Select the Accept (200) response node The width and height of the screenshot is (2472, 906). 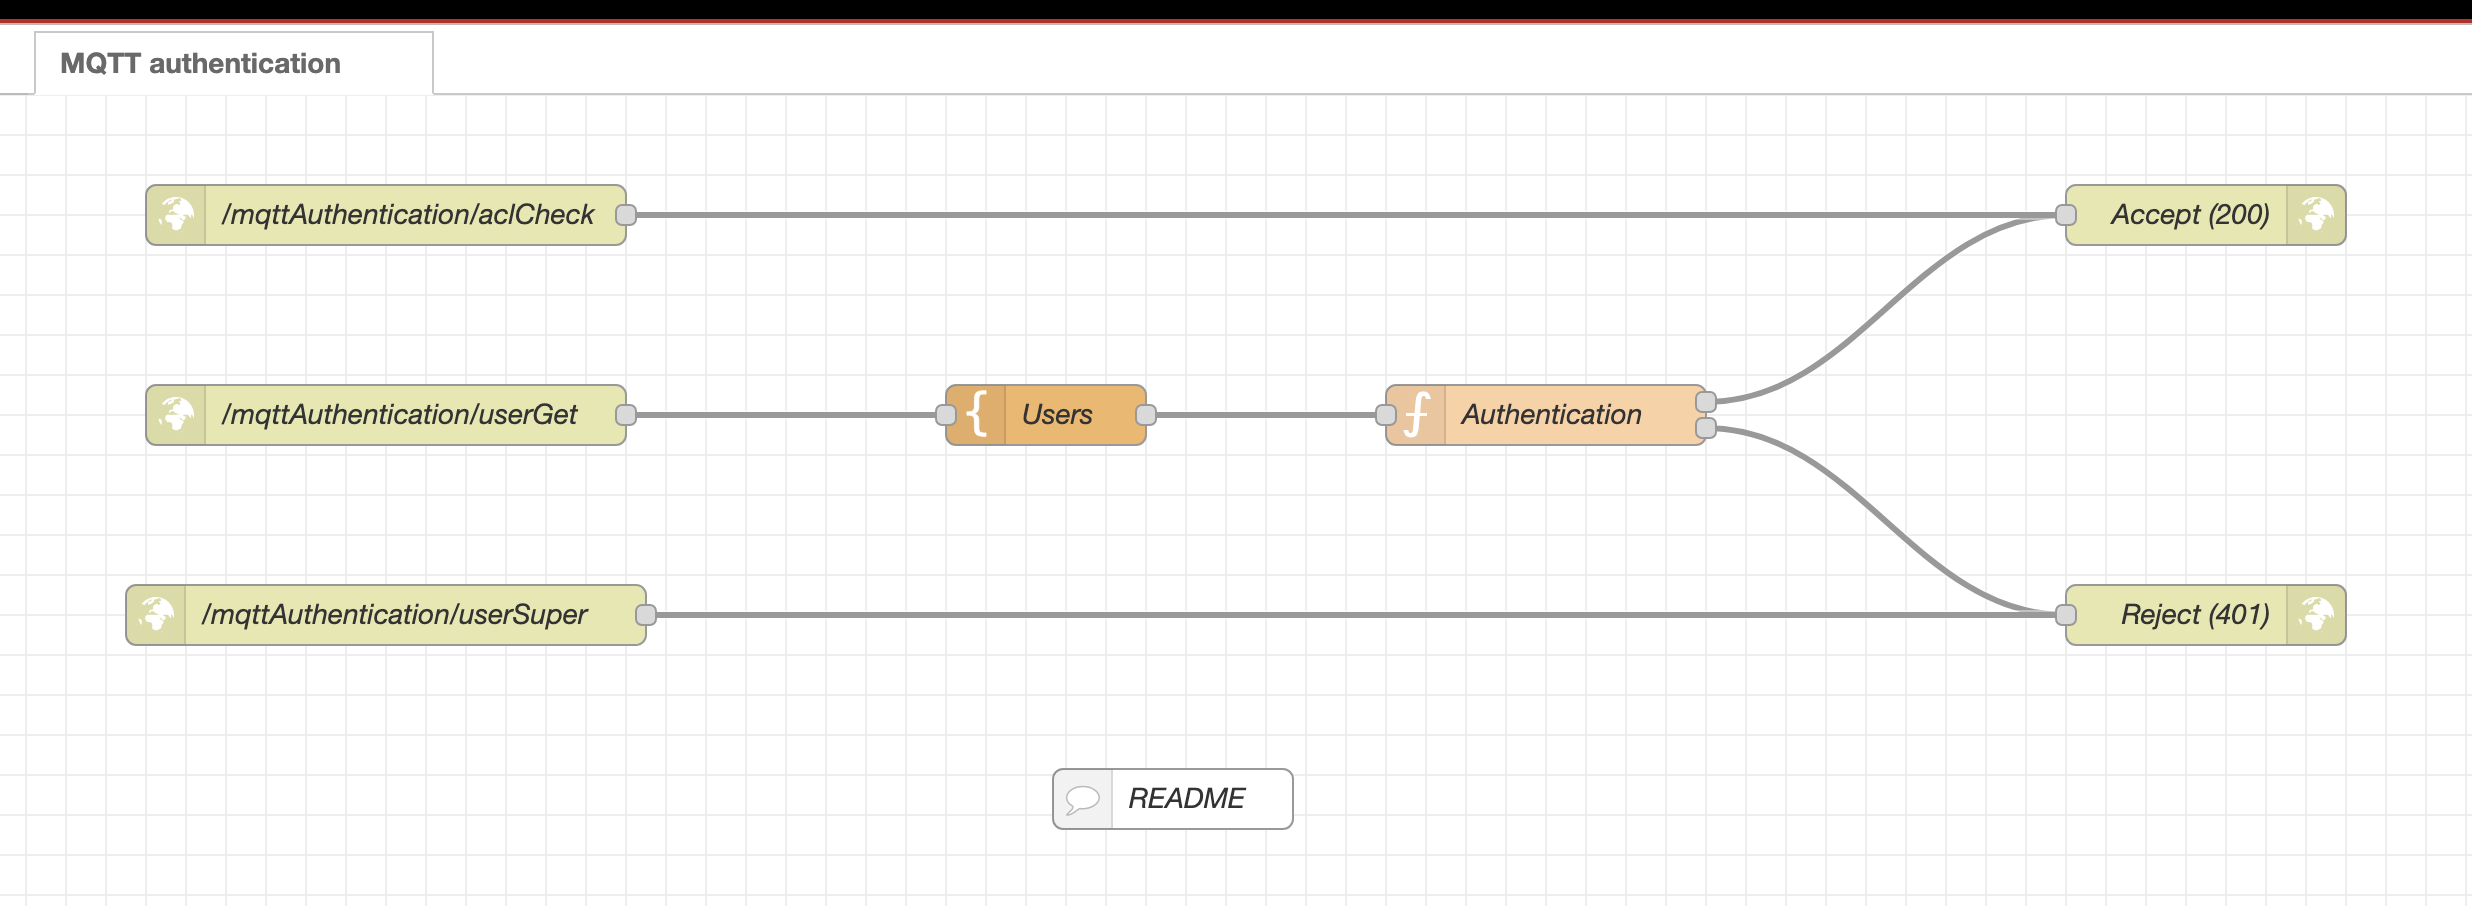point(2190,214)
